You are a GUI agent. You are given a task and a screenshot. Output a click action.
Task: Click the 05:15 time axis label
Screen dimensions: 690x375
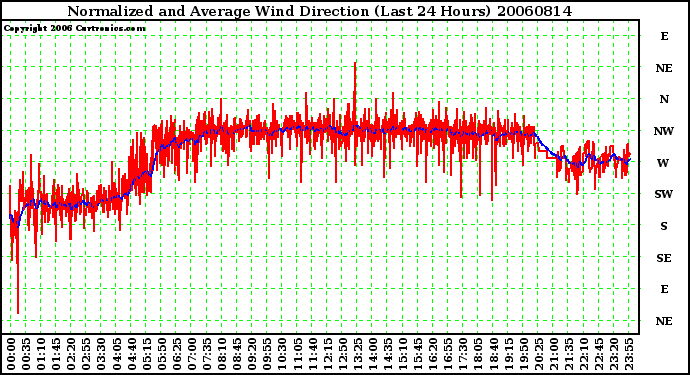point(147,354)
